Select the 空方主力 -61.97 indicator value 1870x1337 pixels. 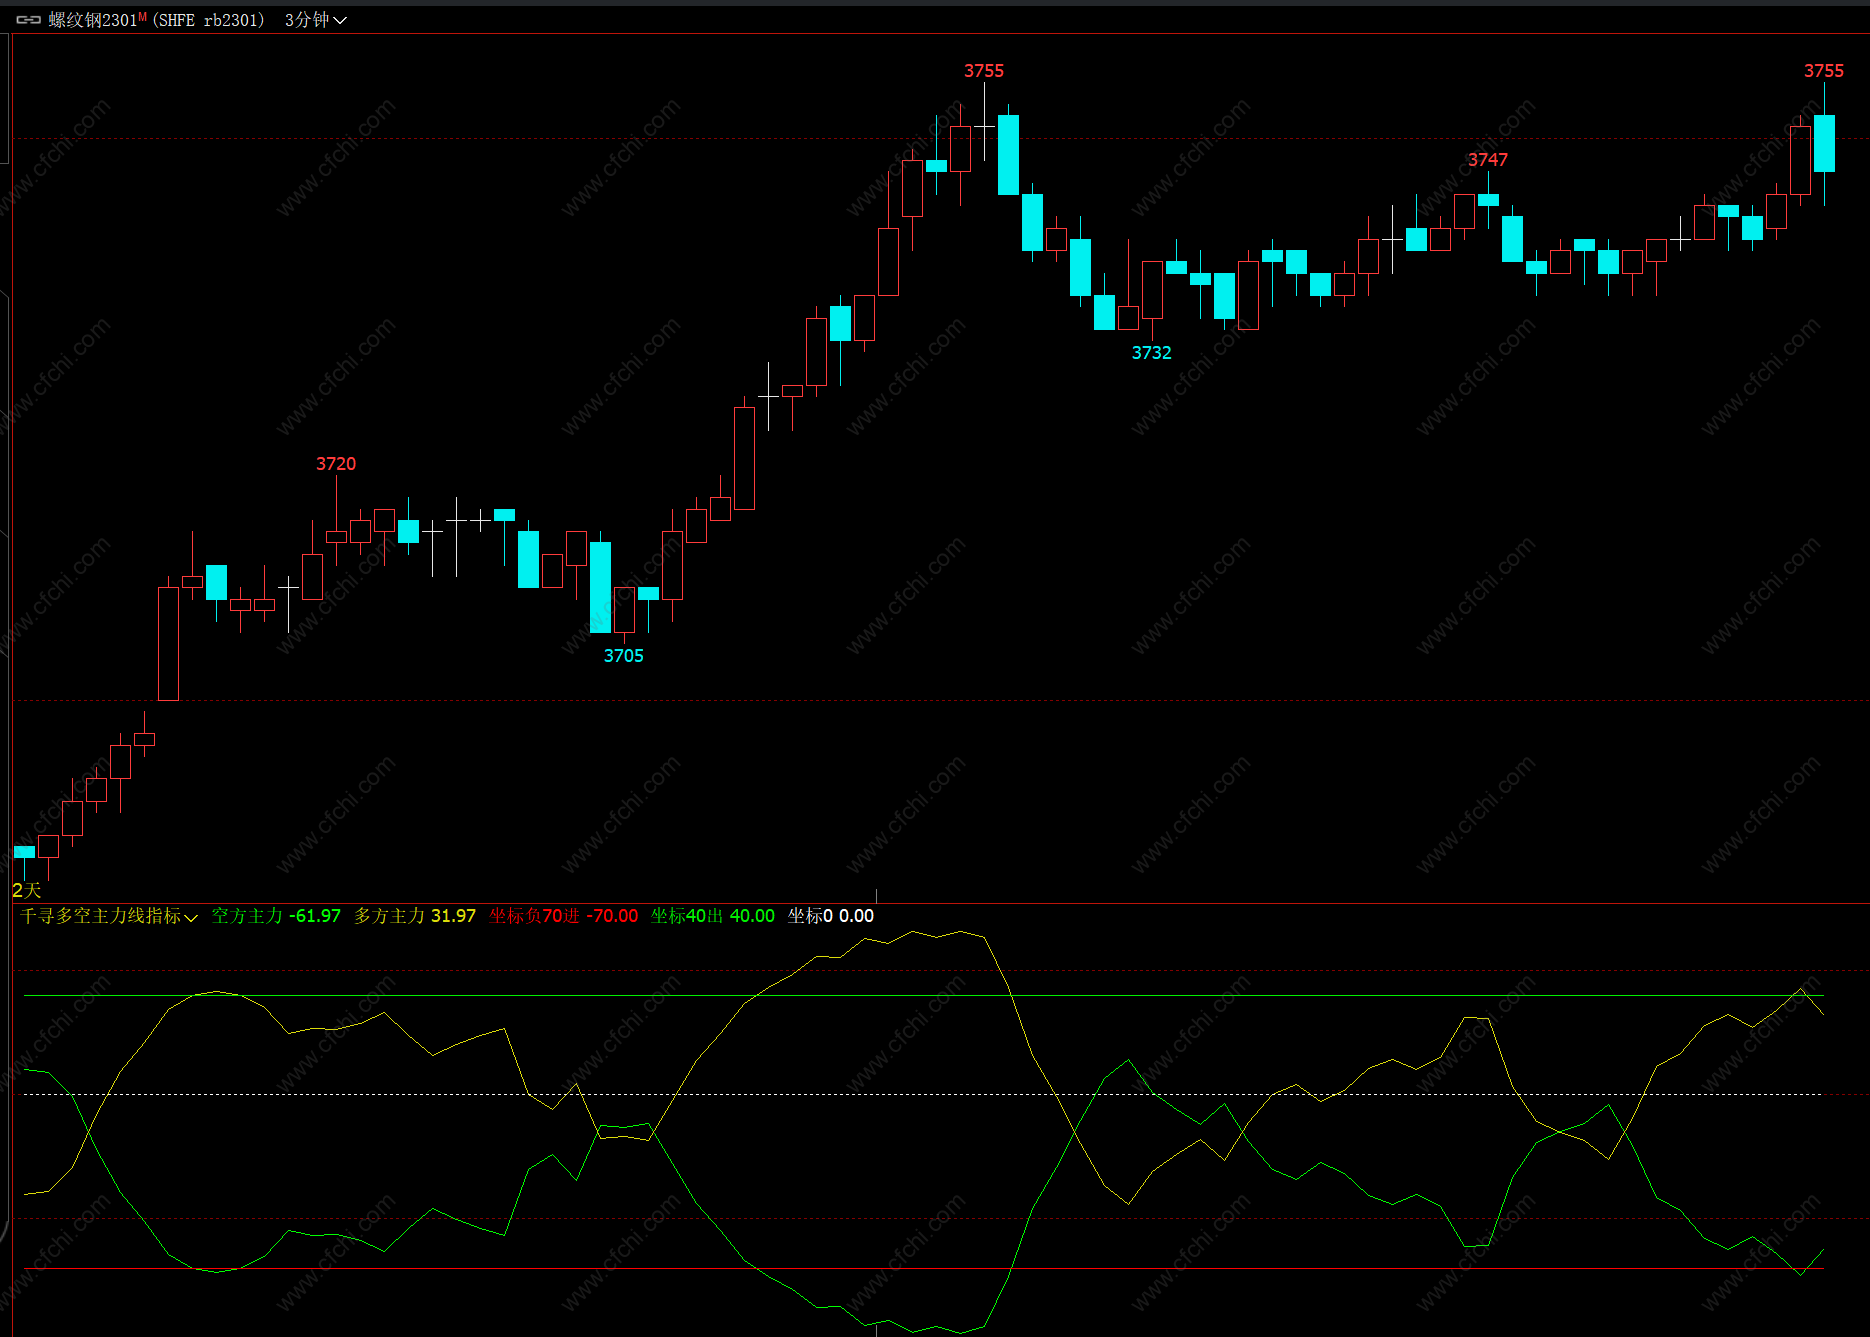pos(276,916)
